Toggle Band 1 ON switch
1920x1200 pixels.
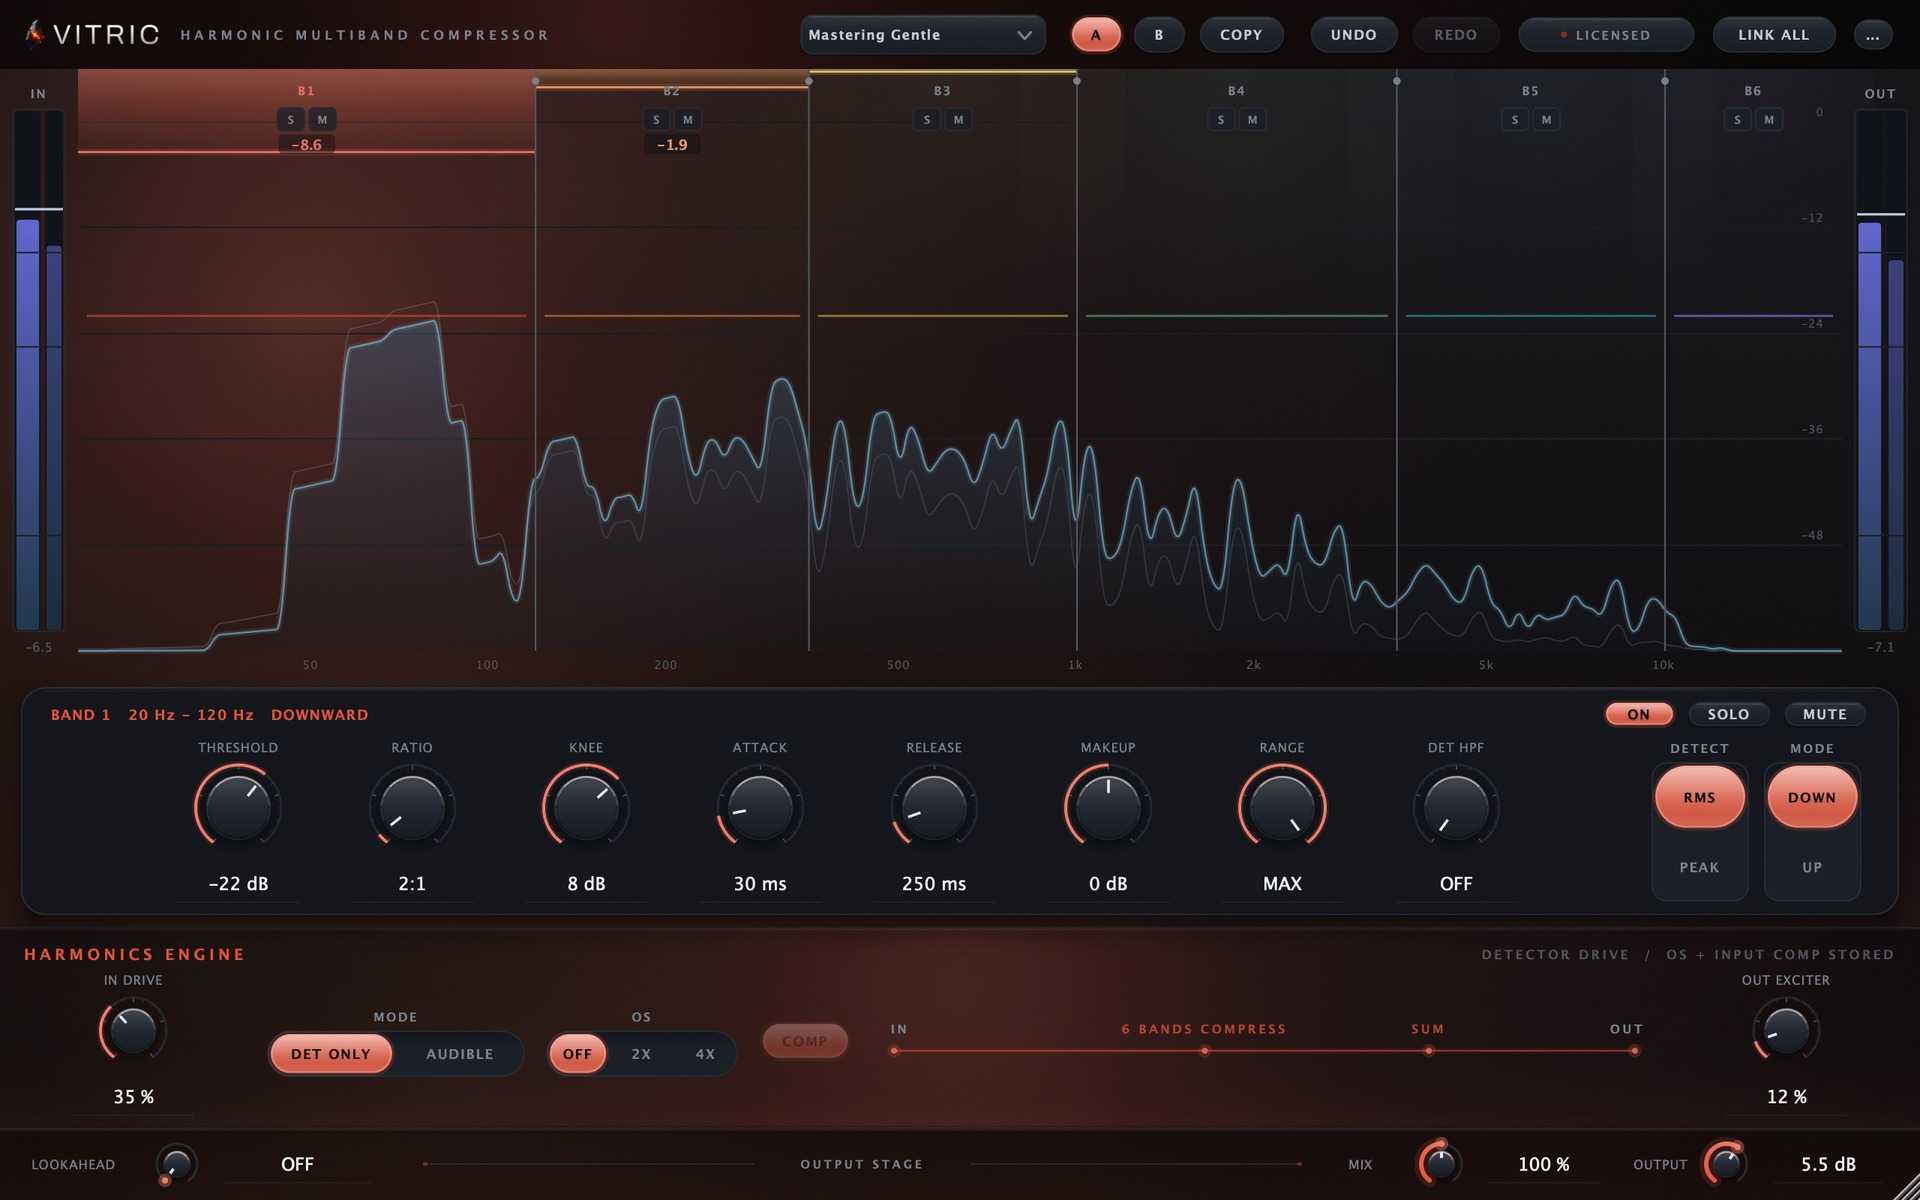tap(1638, 714)
